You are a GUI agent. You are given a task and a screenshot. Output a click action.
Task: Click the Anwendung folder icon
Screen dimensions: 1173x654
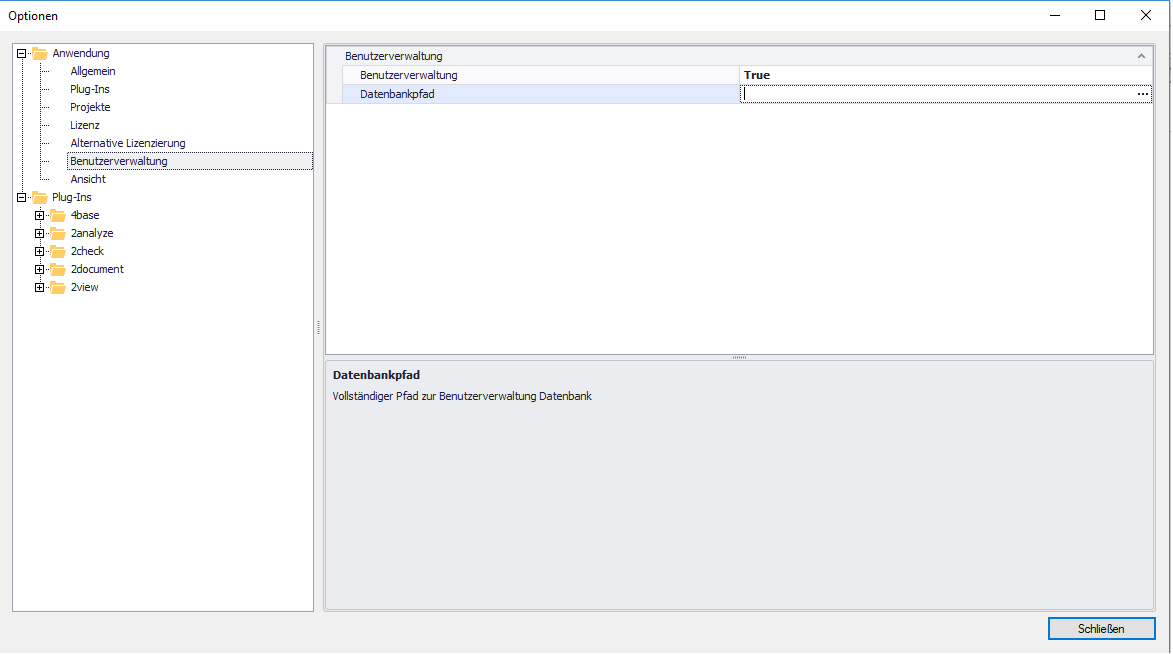pos(40,54)
